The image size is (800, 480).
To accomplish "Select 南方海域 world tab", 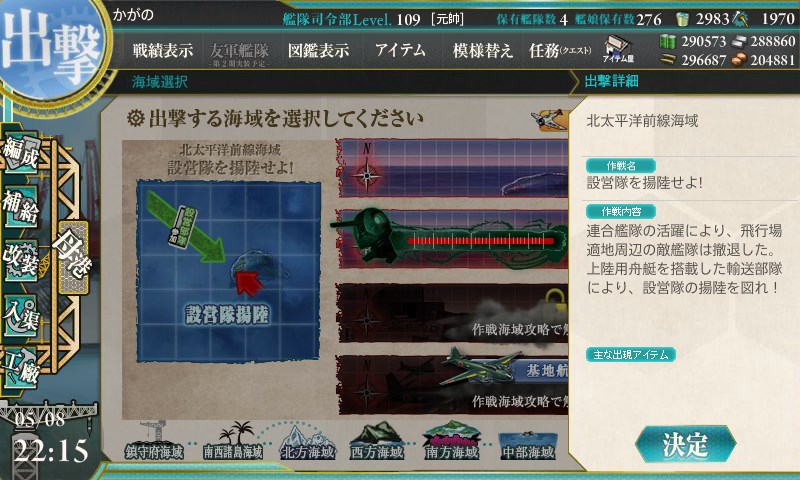I will pos(452,441).
